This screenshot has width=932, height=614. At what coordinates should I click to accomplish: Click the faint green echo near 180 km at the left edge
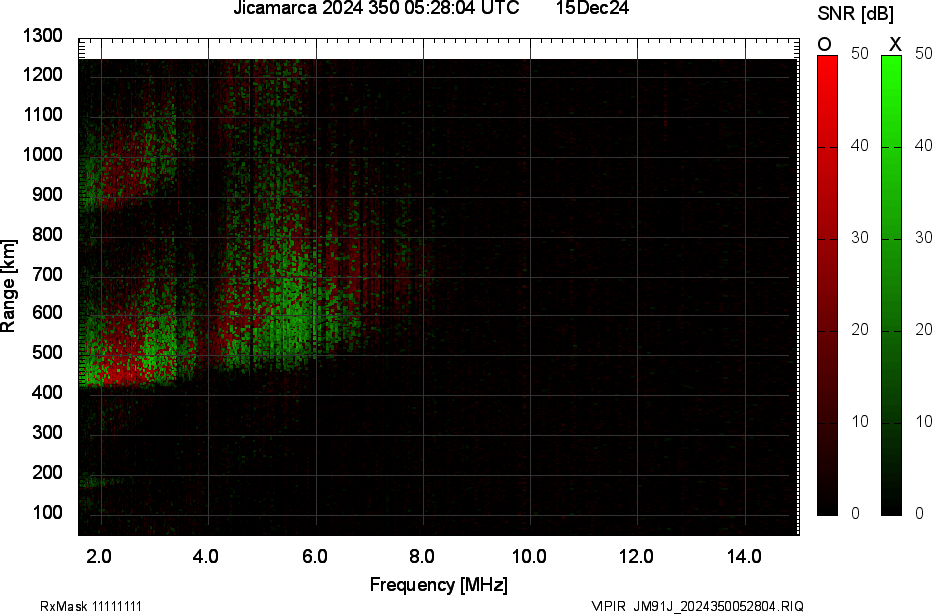click(x=98, y=480)
